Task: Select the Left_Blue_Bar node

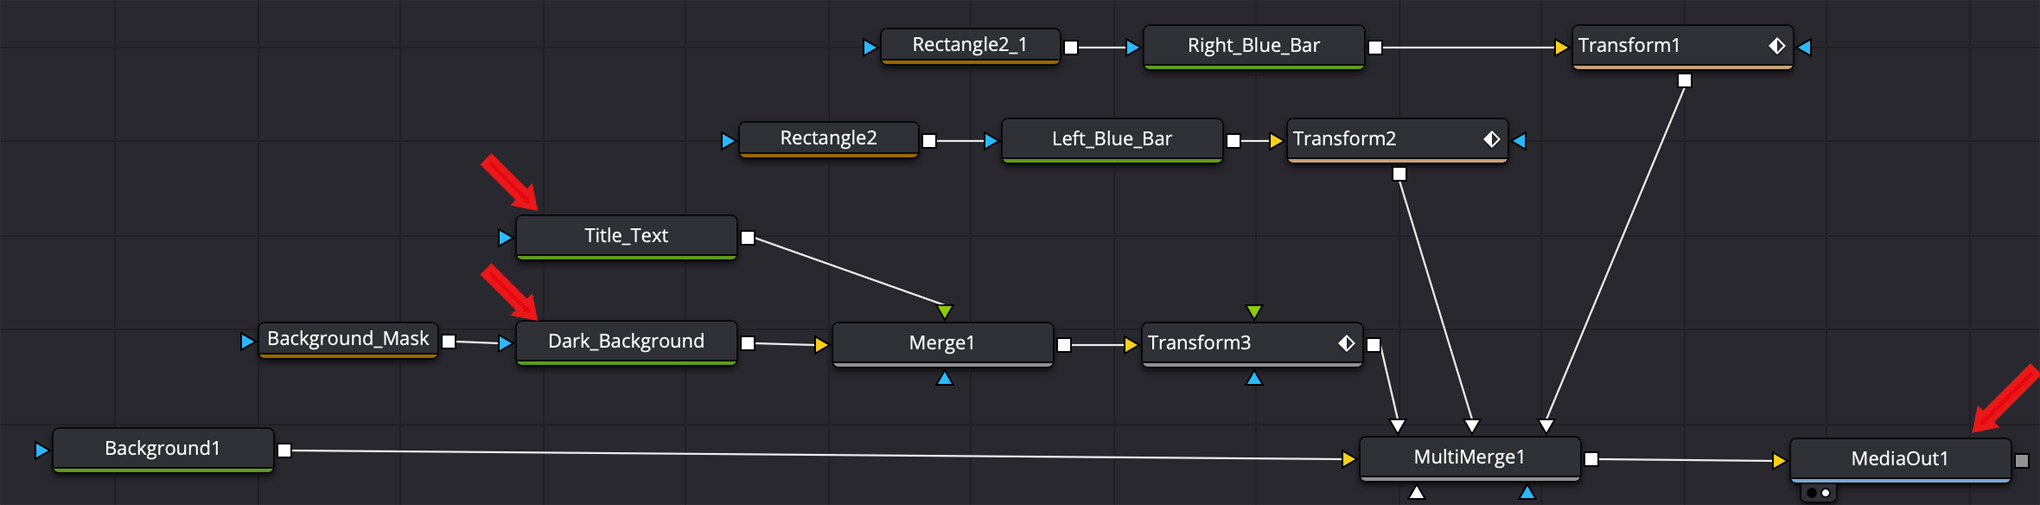Action: 1111,139
